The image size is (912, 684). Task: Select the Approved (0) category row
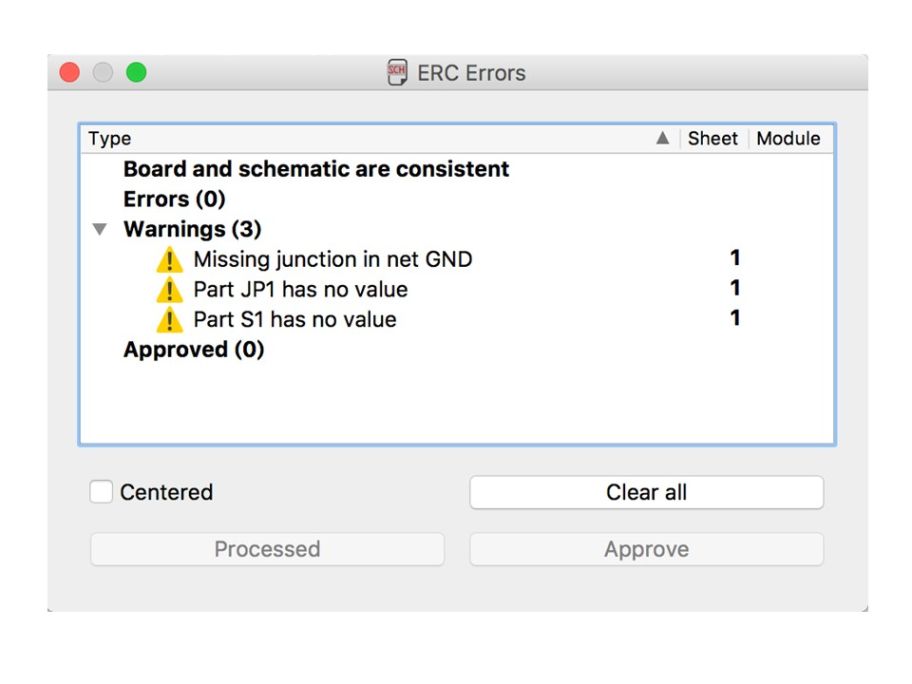pyautogui.click(x=457, y=350)
